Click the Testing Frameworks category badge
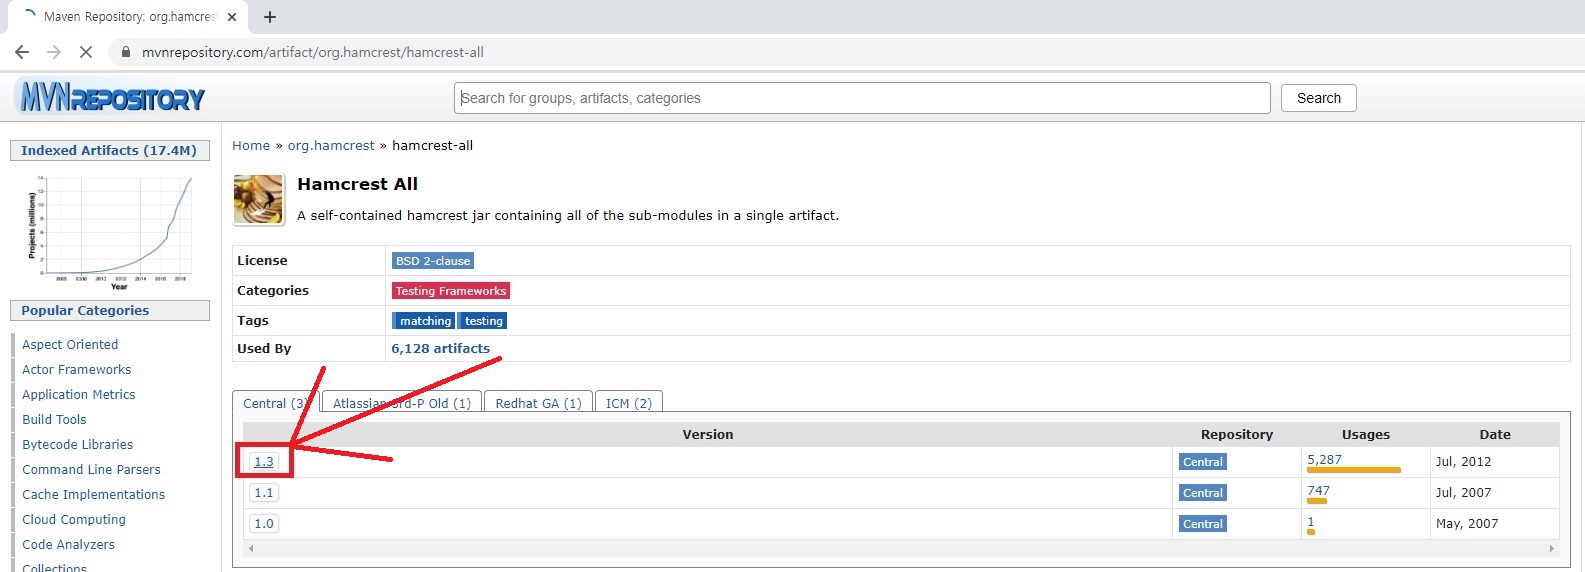 click(x=451, y=291)
